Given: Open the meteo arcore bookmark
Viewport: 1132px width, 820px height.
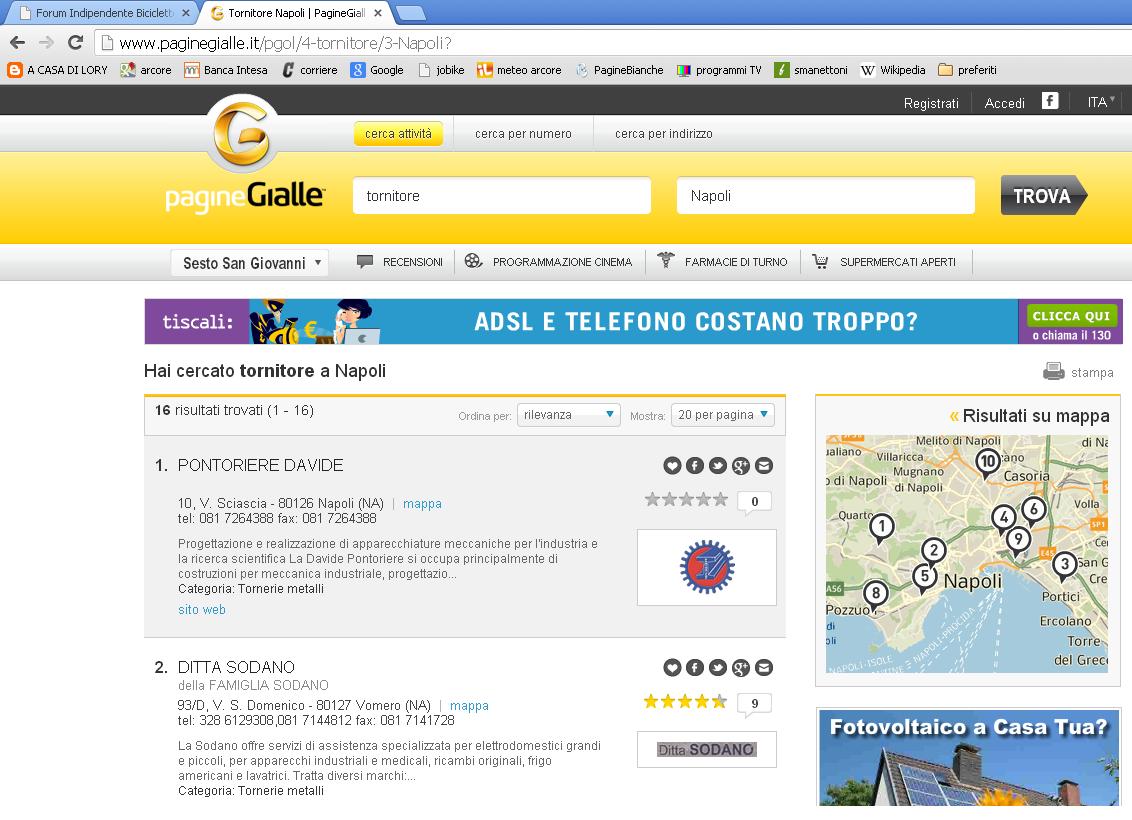Looking at the screenshot, I should [519, 70].
